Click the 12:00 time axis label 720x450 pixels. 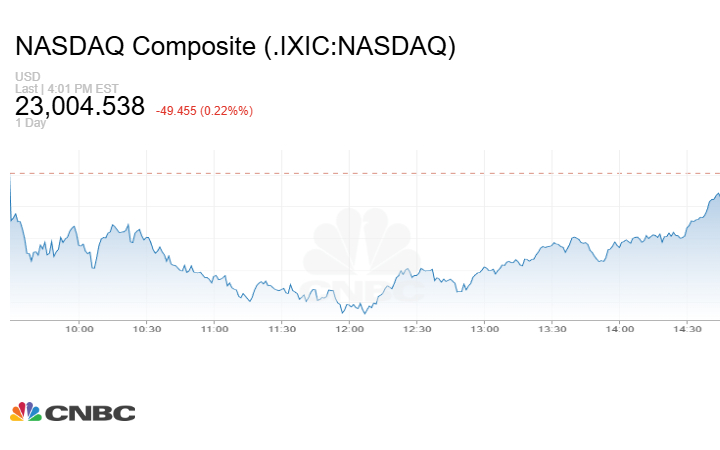[x=349, y=329]
